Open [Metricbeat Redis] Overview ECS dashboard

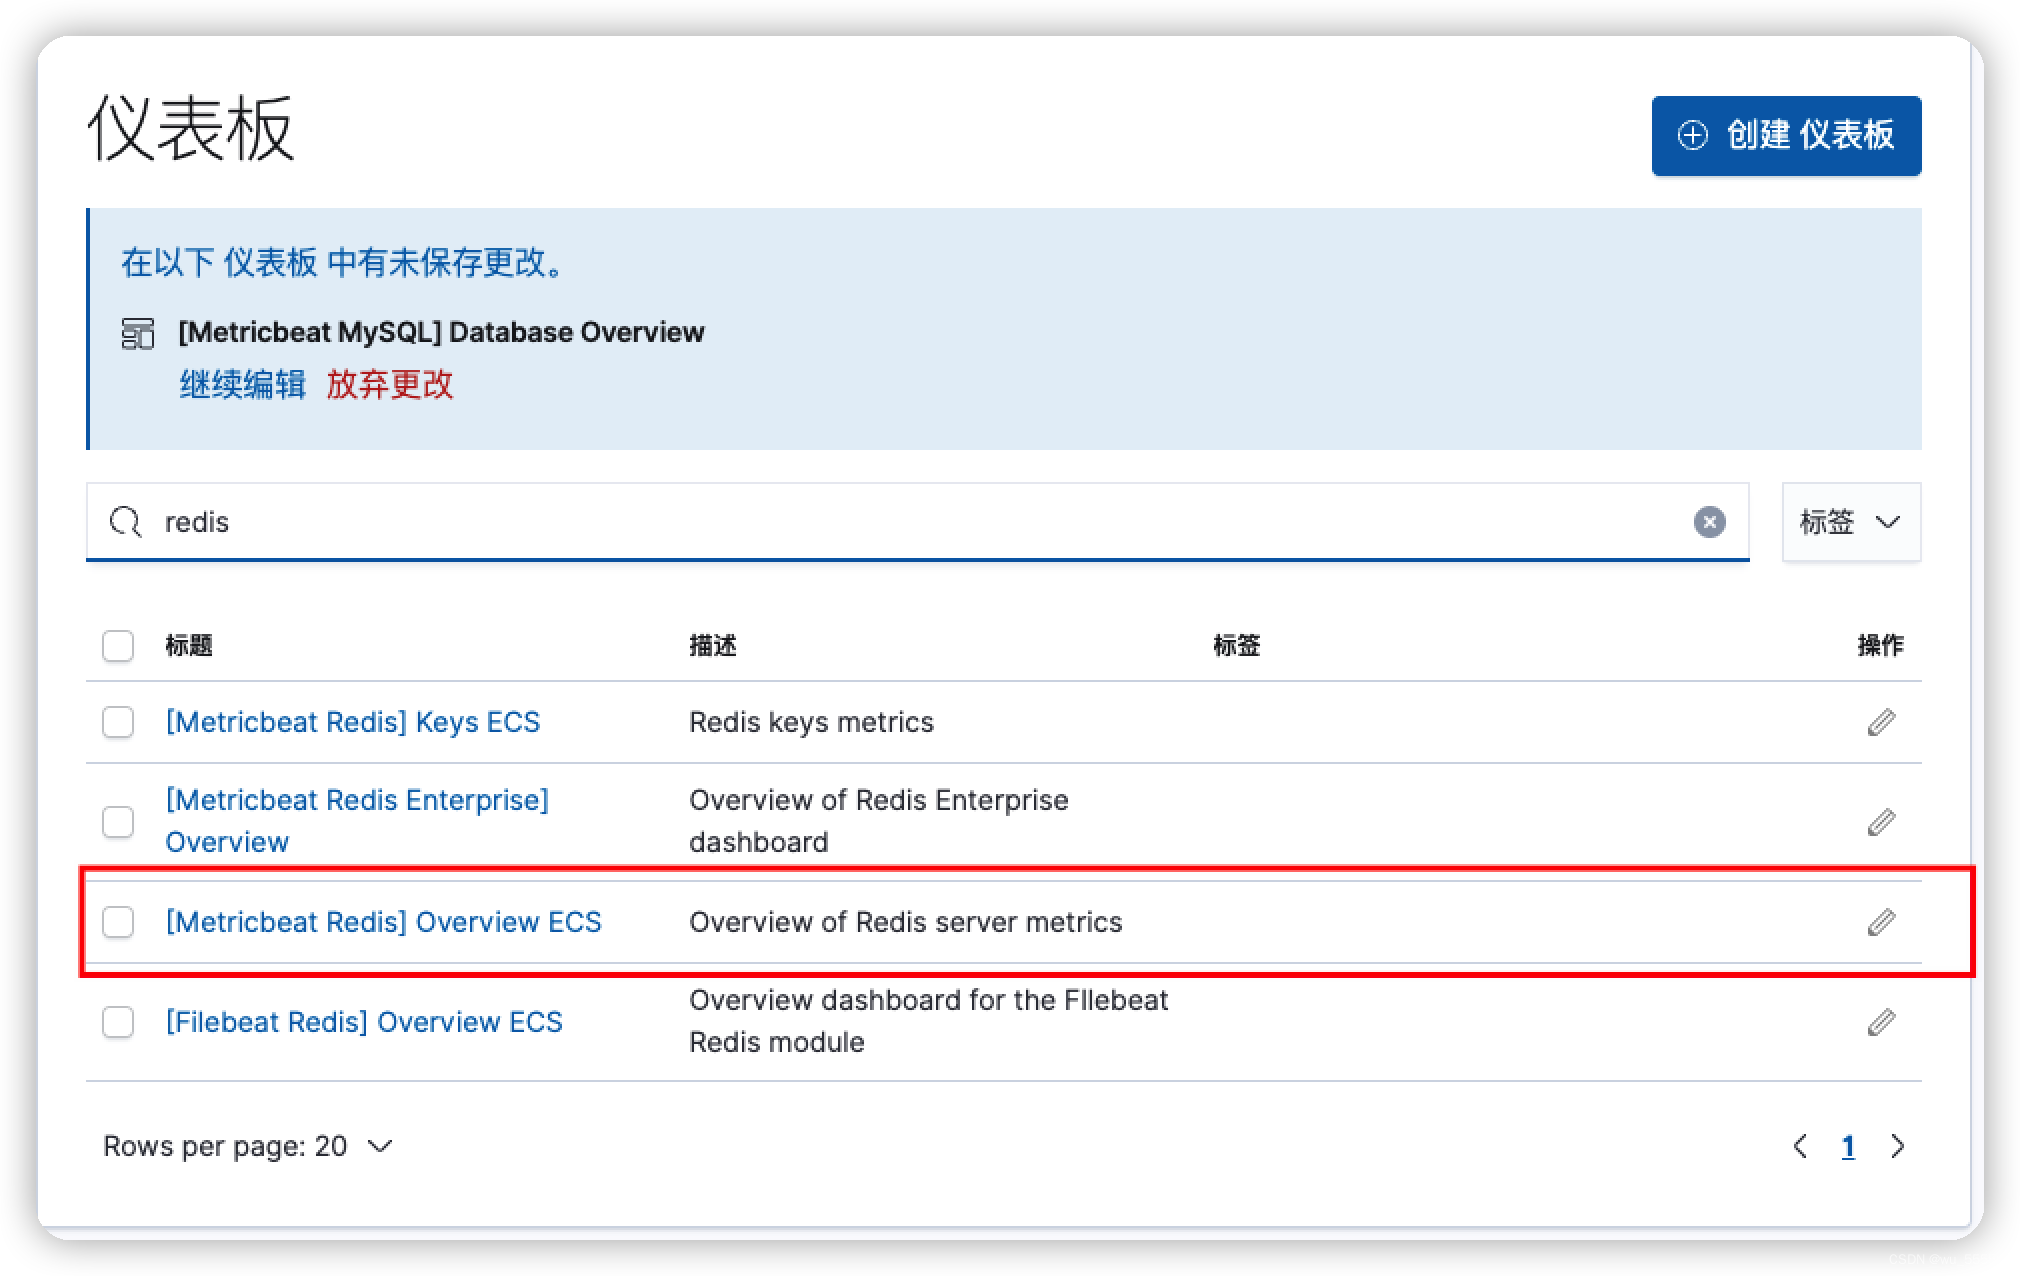(x=384, y=922)
